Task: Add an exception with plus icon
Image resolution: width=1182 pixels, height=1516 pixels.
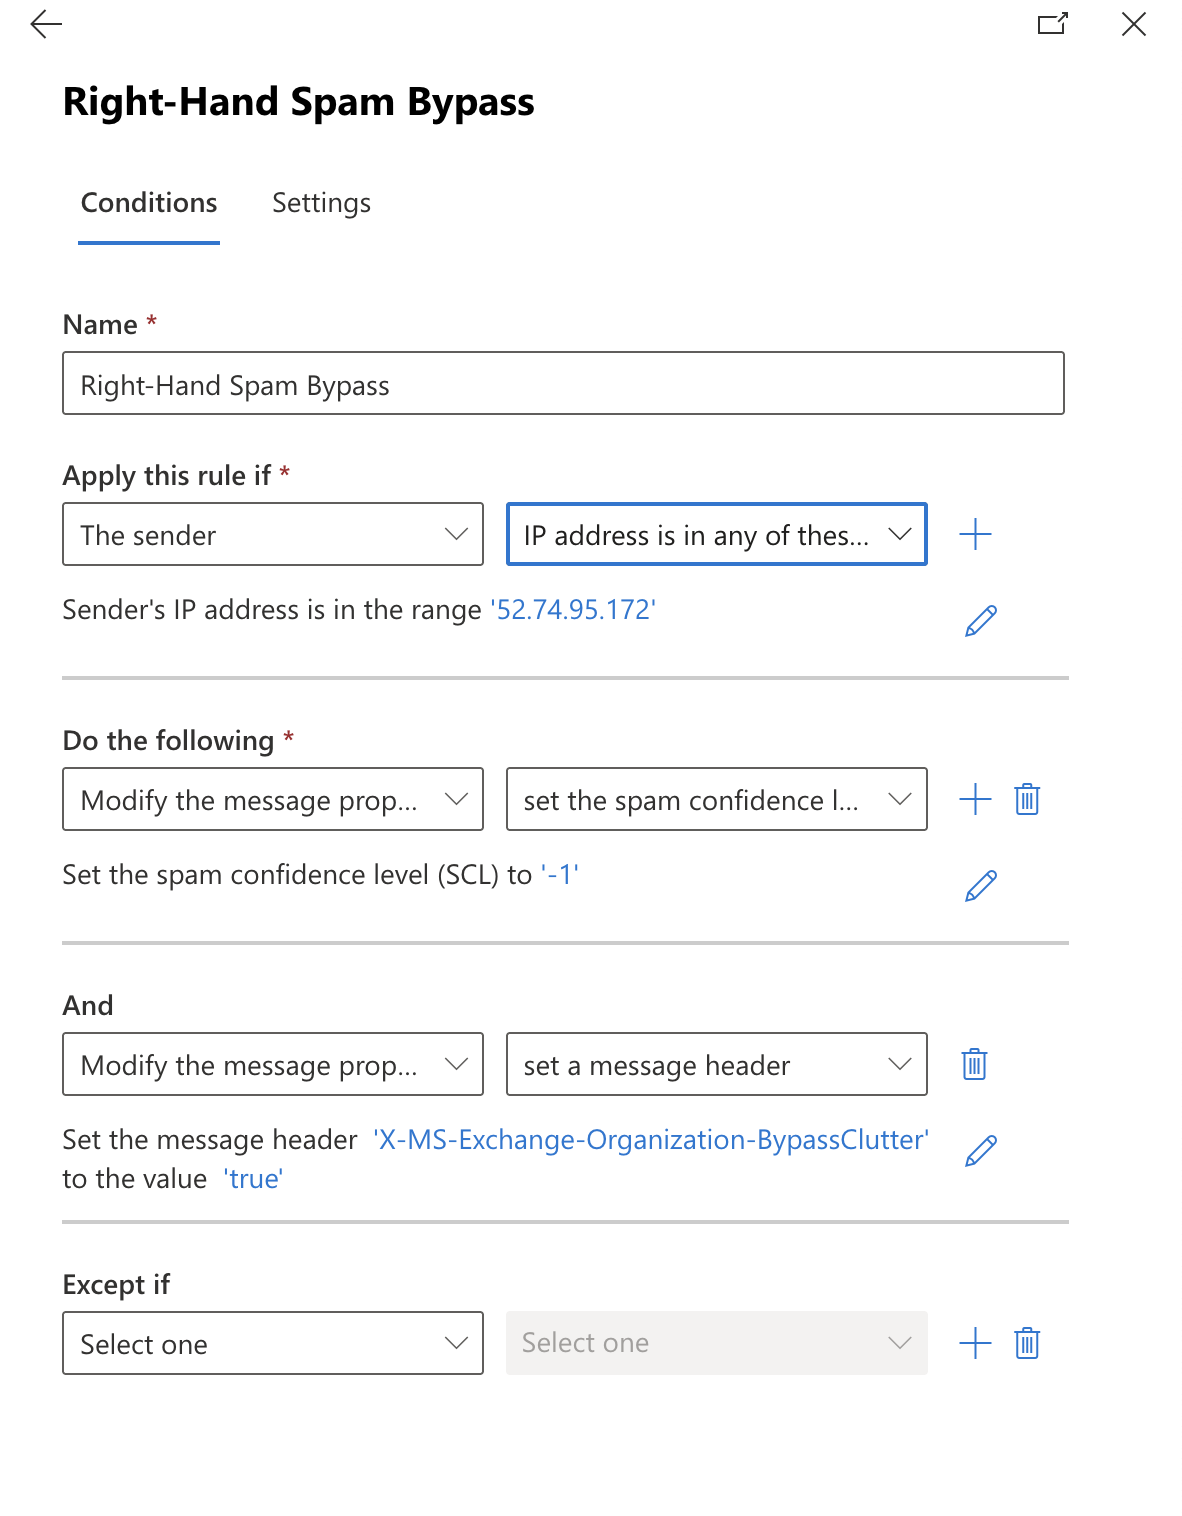Action: pos(975,1344)
